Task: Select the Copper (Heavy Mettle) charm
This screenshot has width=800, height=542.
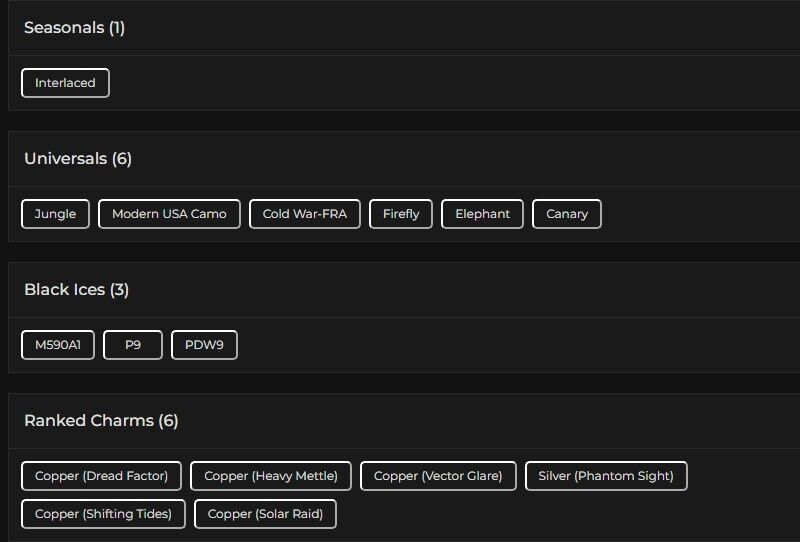Action: pos(271,476)
